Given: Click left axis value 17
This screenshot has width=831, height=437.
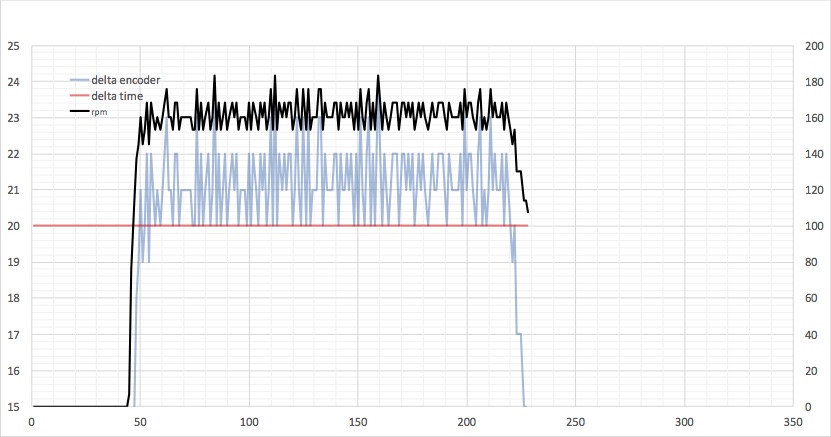Looking at the screenshot, I should click(x=13, y=335).
